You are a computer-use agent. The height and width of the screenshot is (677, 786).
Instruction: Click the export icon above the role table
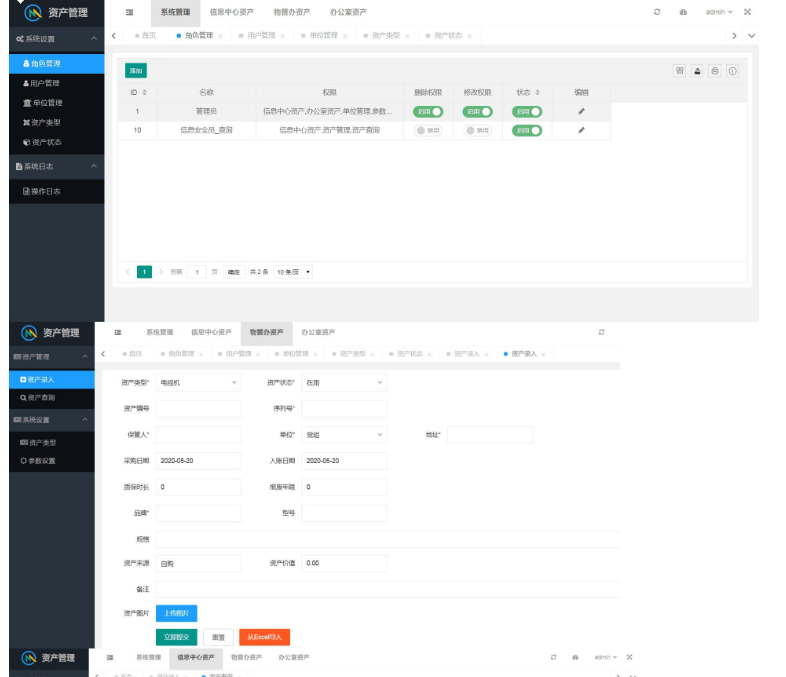click(x=697, y=71)
